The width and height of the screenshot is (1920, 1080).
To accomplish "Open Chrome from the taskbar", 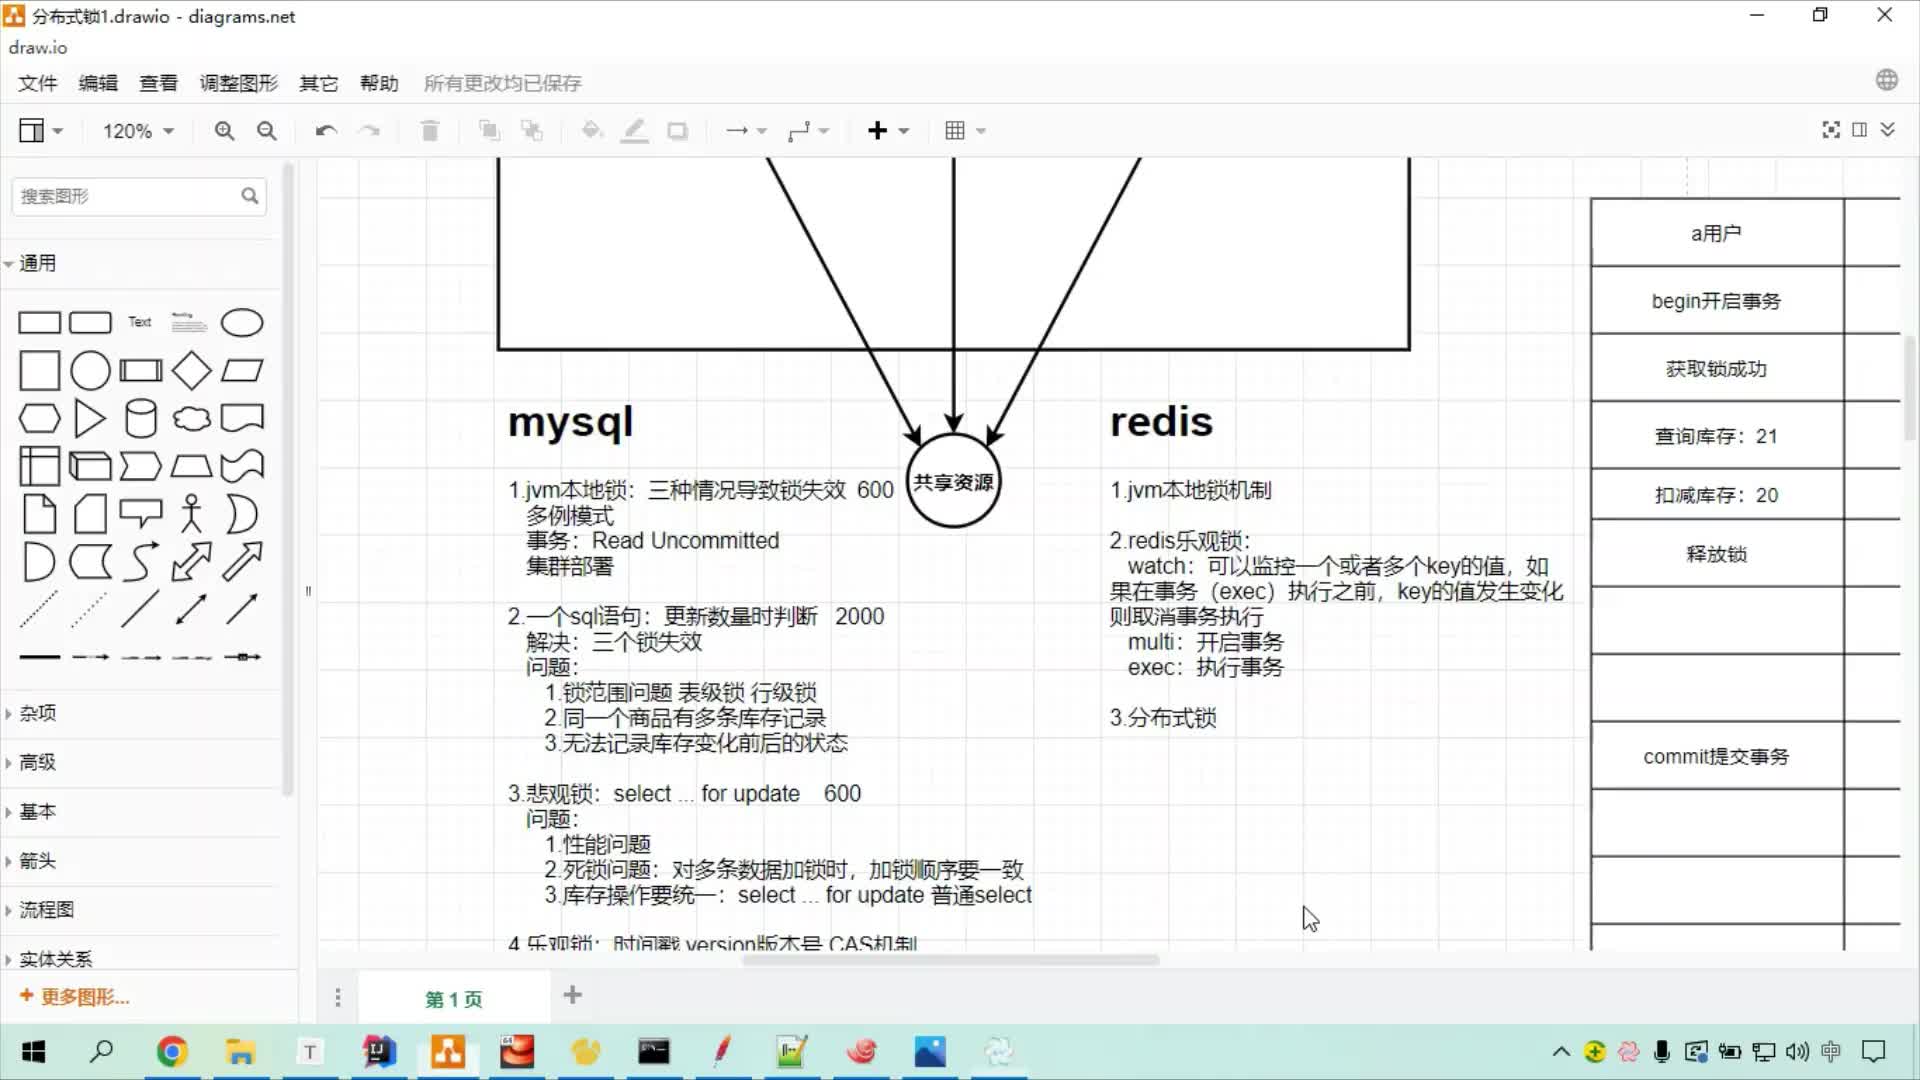I will (x=172, y=1052).
